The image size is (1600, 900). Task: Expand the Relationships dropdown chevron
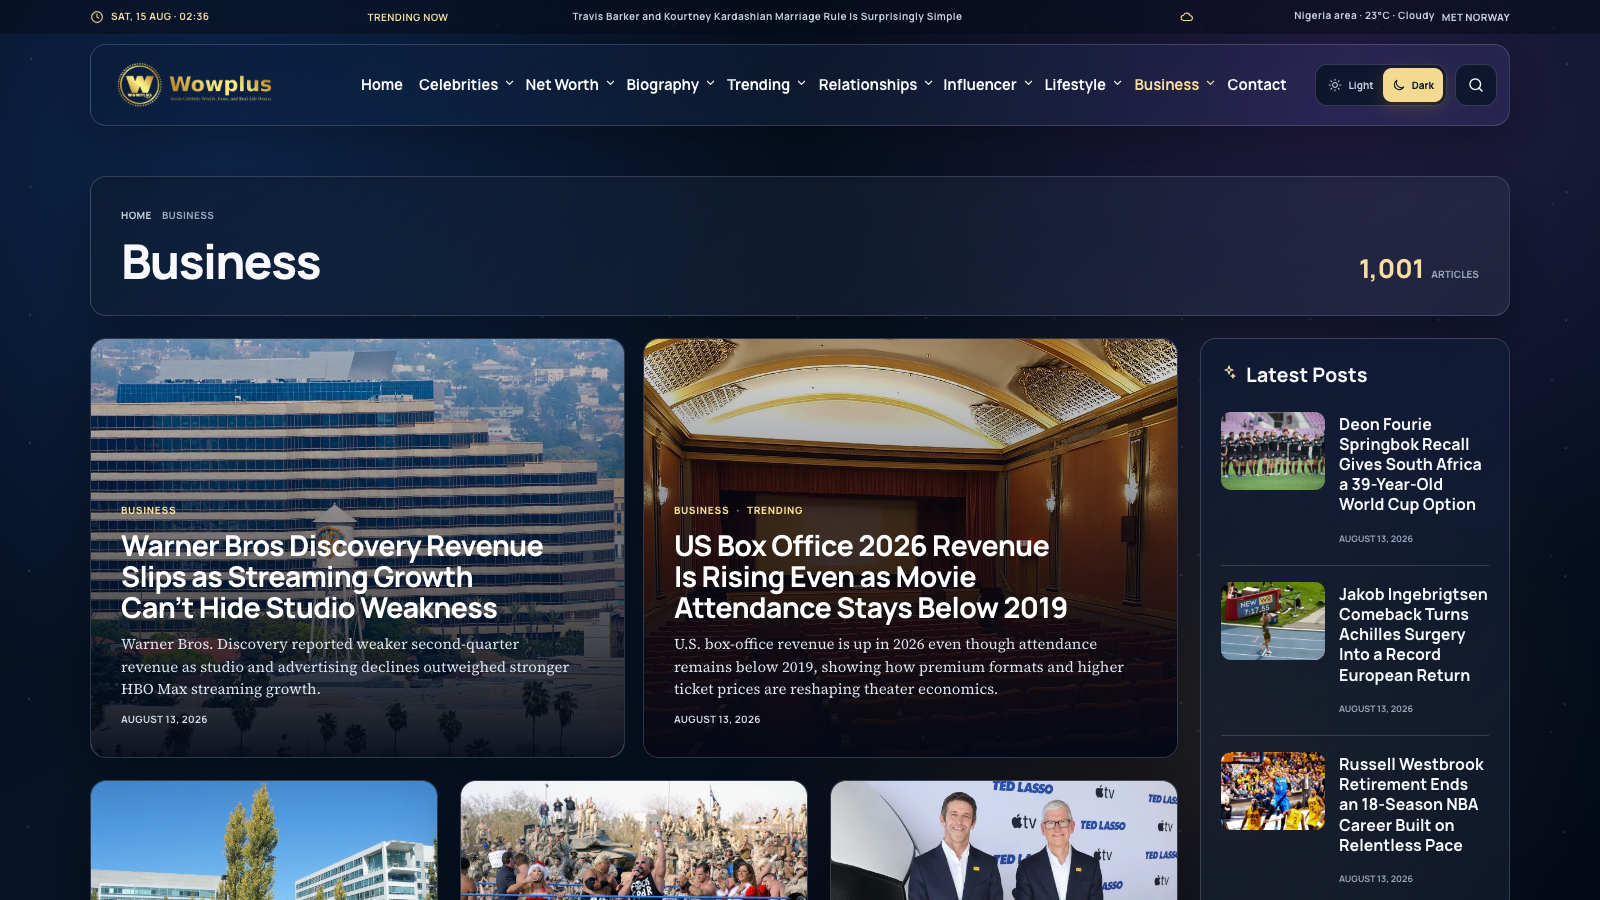point(928,84)
